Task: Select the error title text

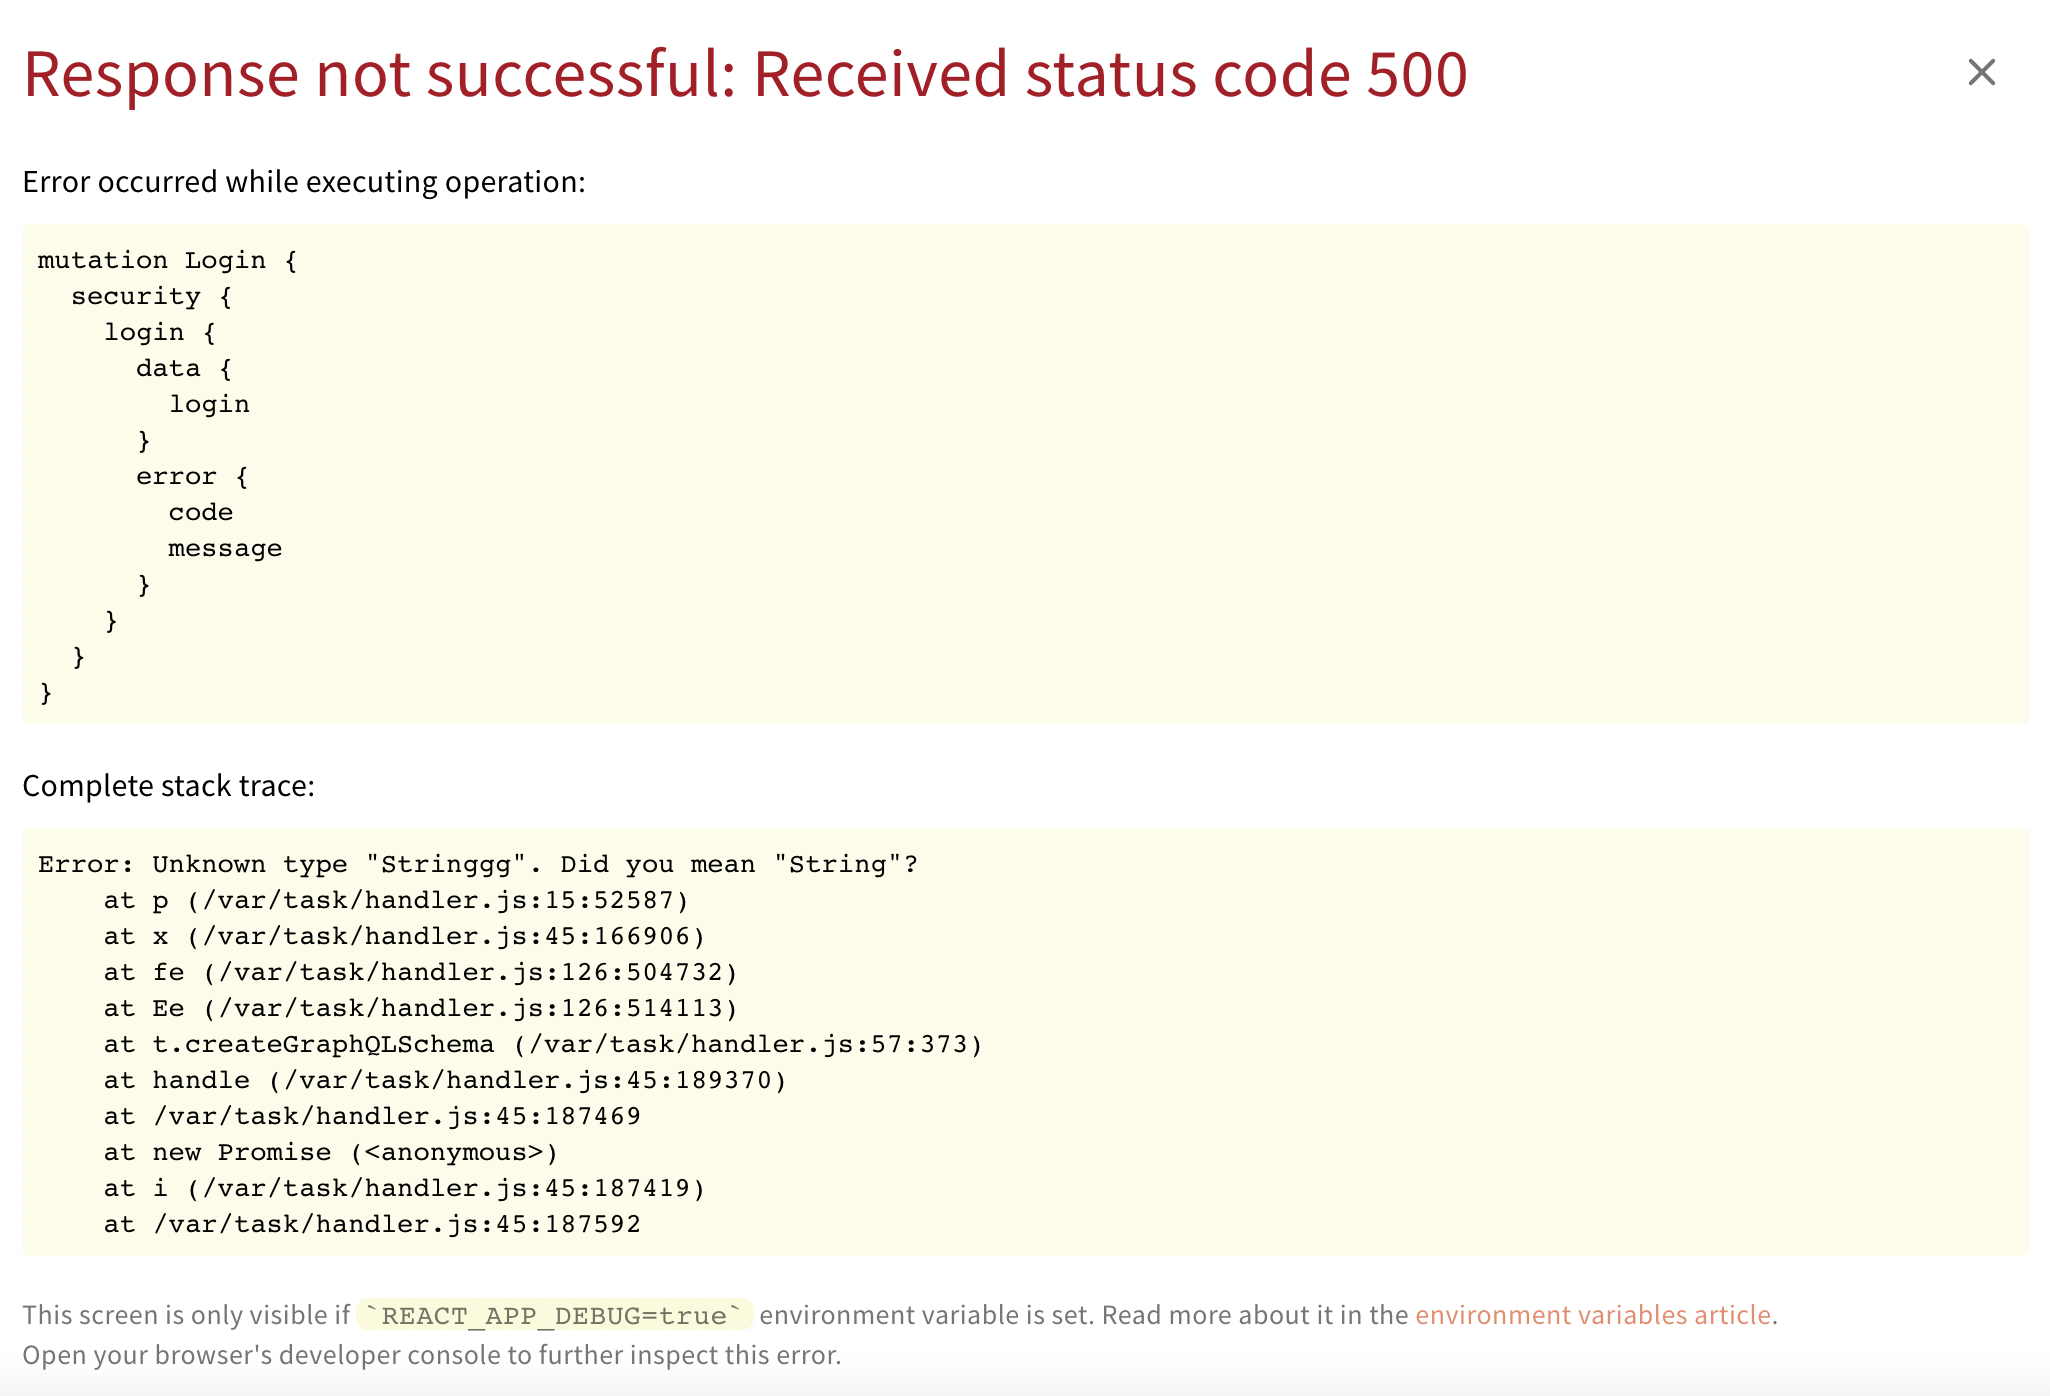Action: click(x=745, y=73)
